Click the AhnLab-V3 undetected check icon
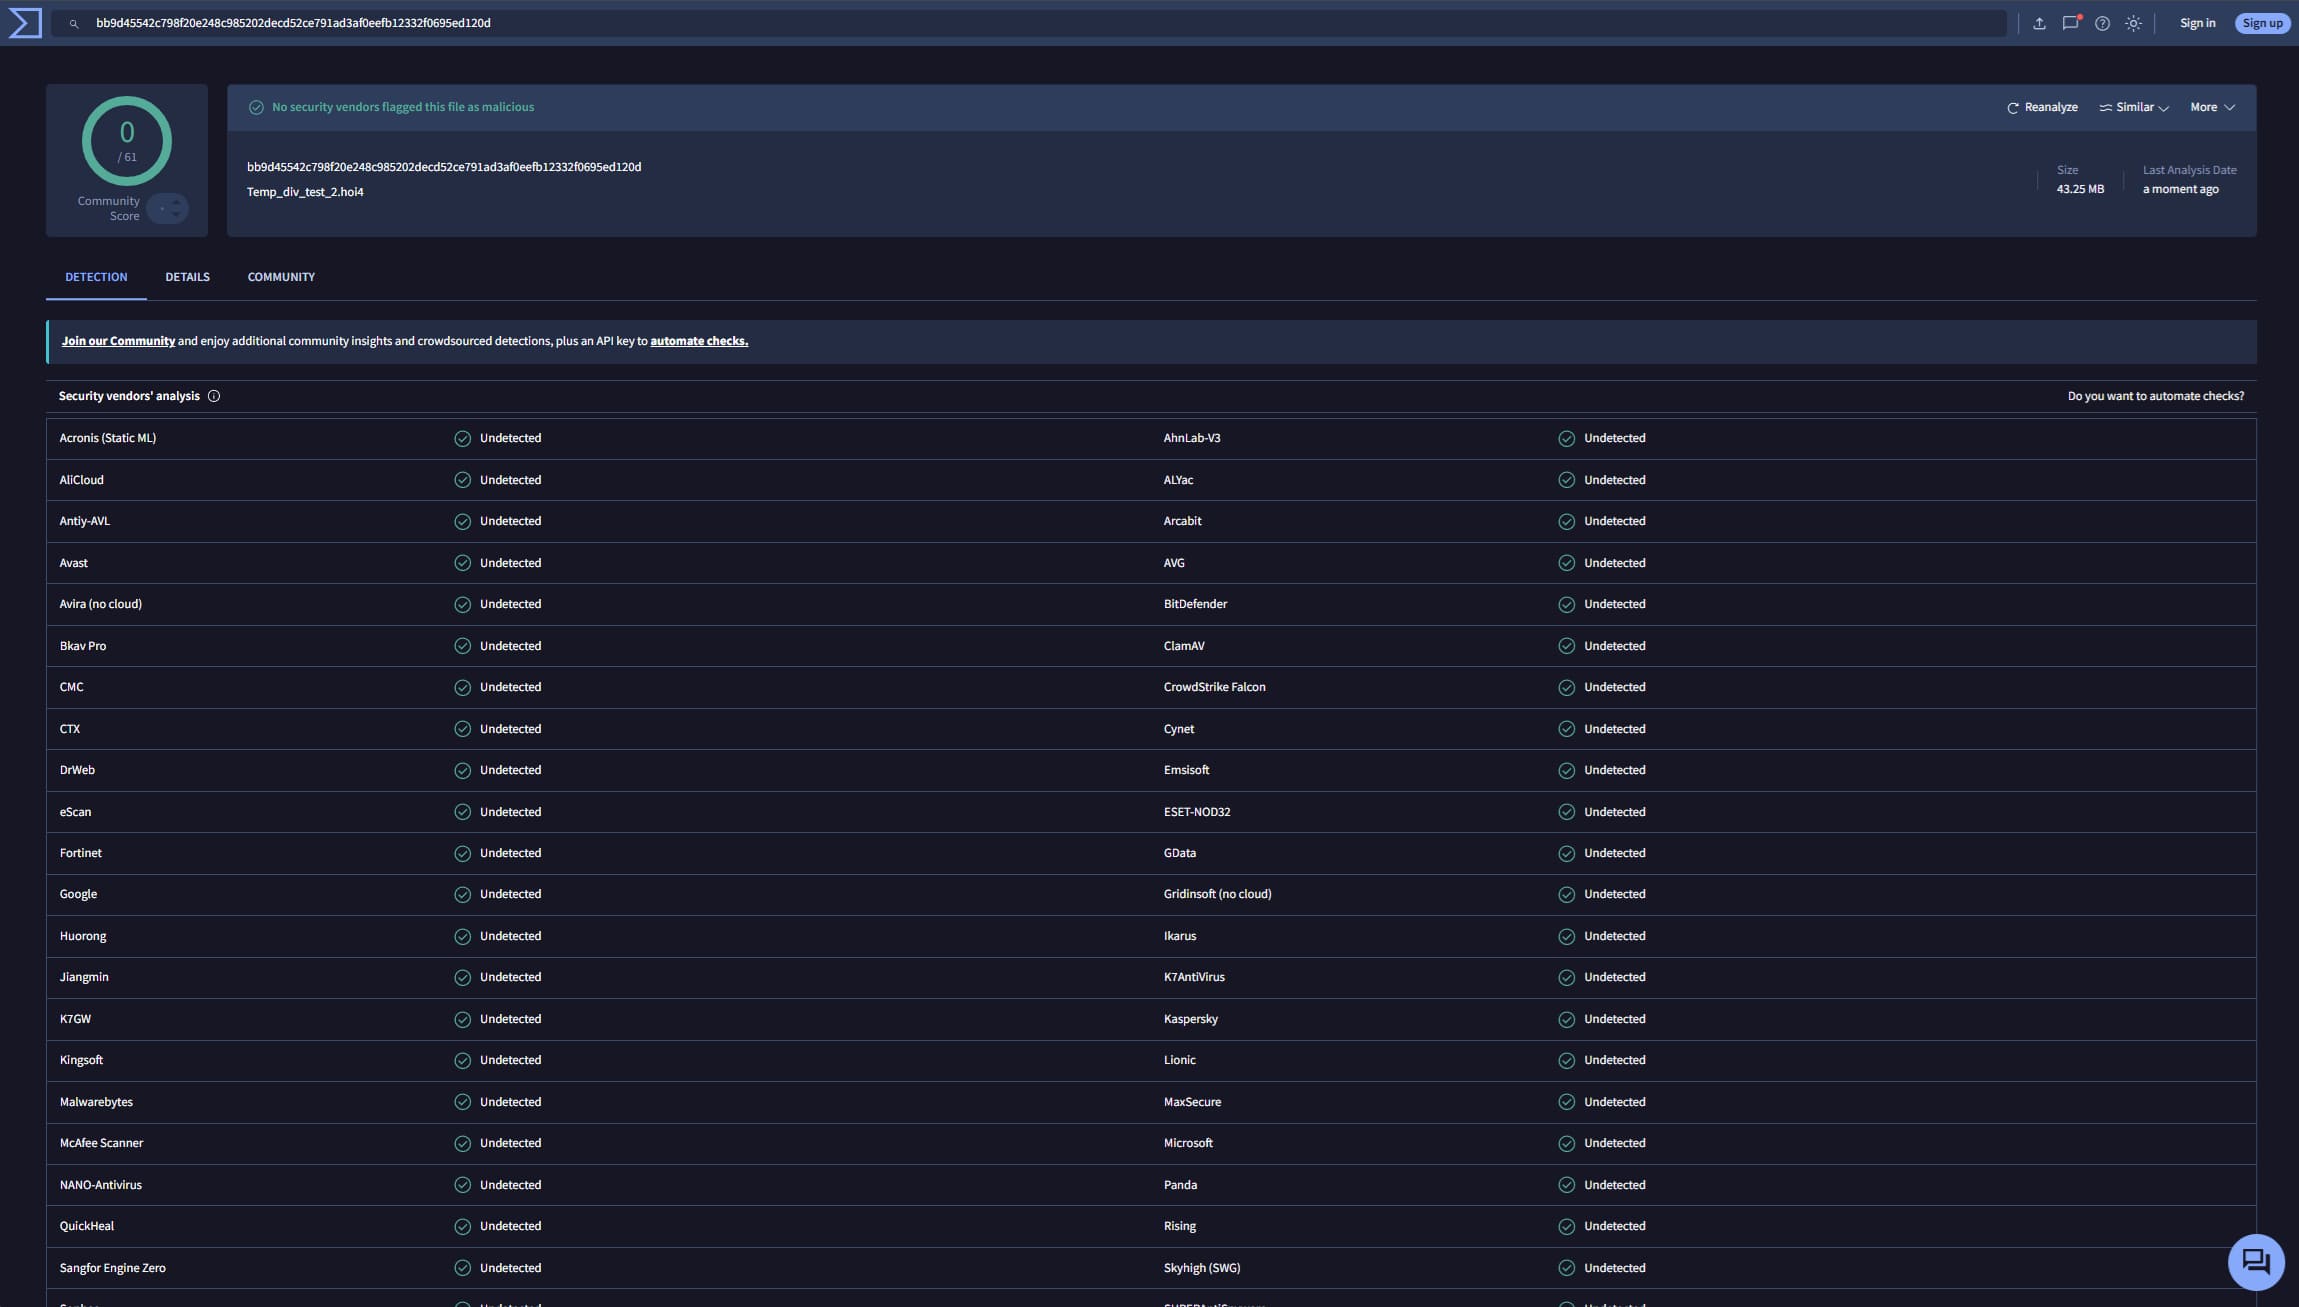 click(1566, 438)
